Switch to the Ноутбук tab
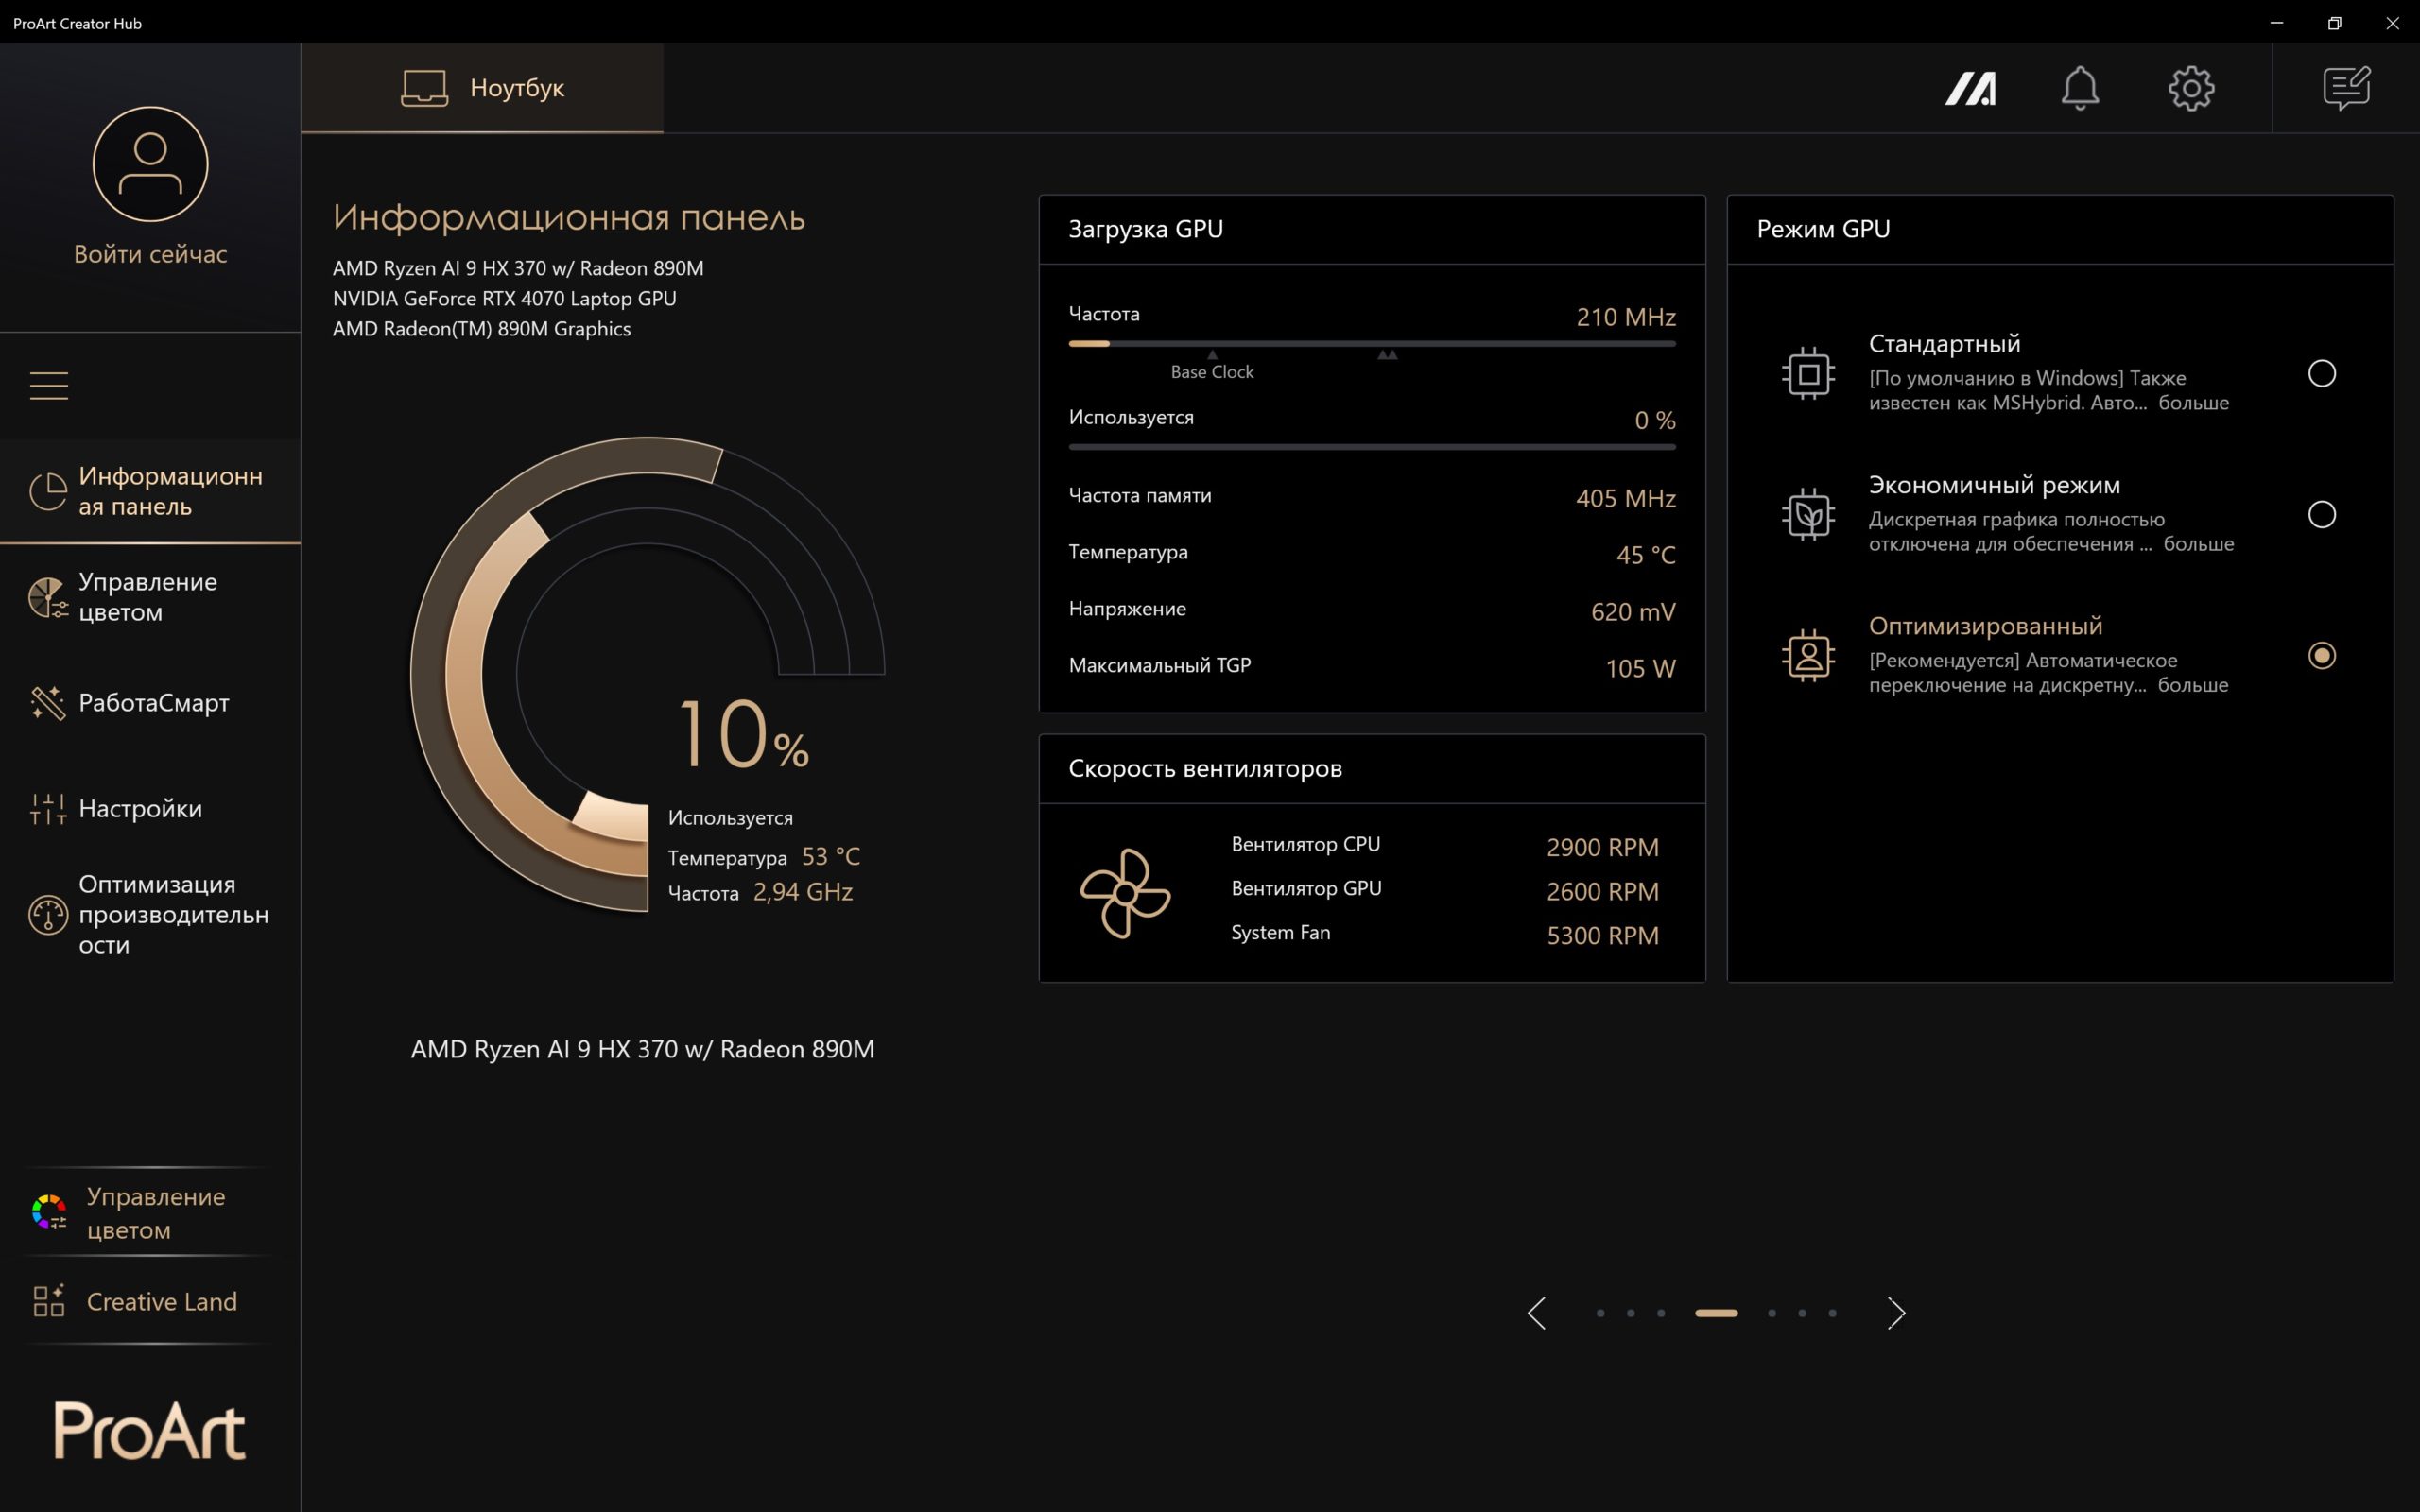 click(482, 88)
